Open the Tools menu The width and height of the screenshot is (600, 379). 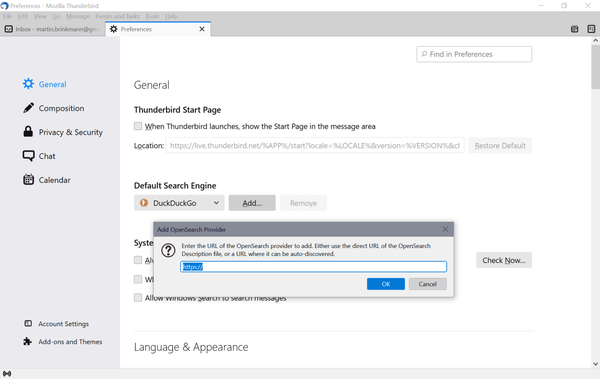(152, 16)
